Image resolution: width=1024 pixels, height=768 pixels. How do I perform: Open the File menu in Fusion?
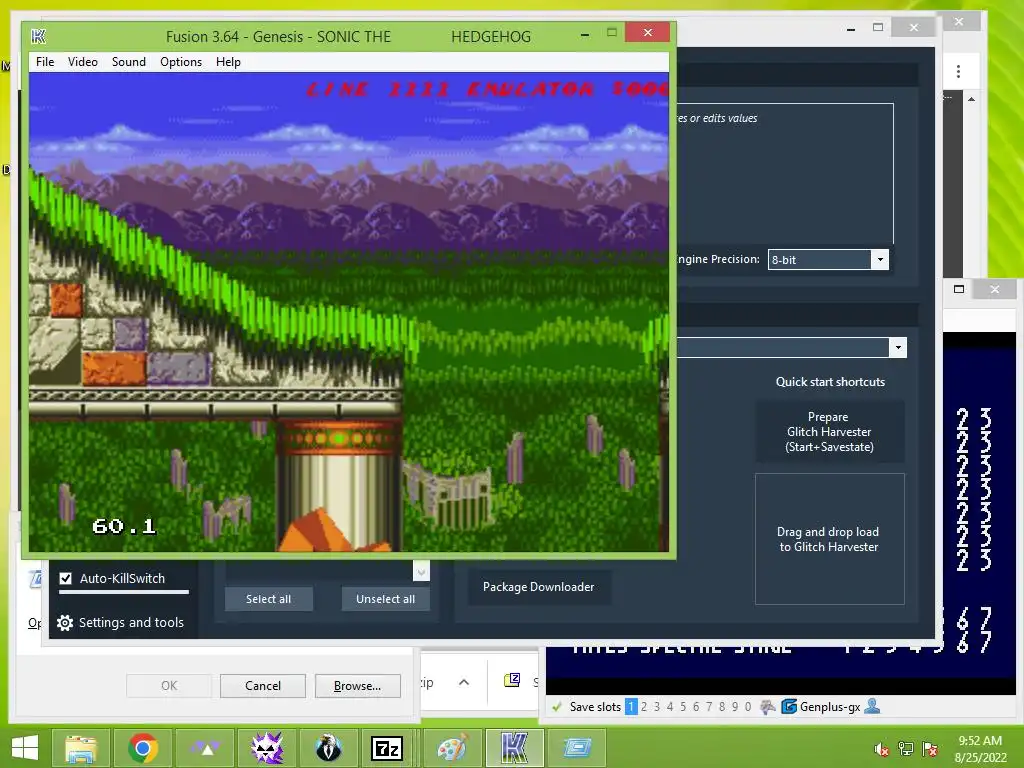point(45,62)
